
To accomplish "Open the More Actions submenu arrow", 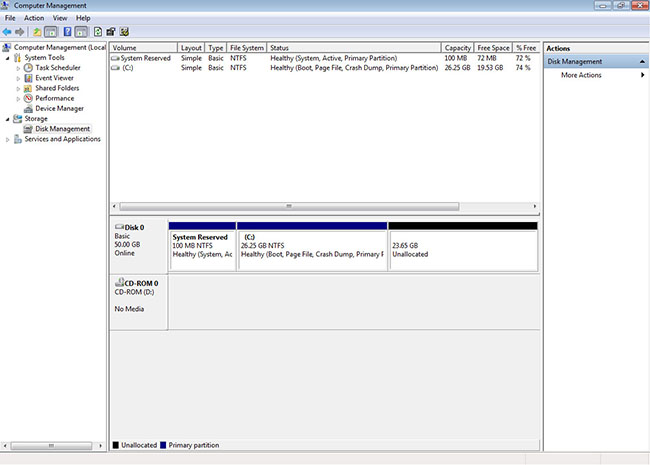I will pyautogui.click(x=643, y=75).
